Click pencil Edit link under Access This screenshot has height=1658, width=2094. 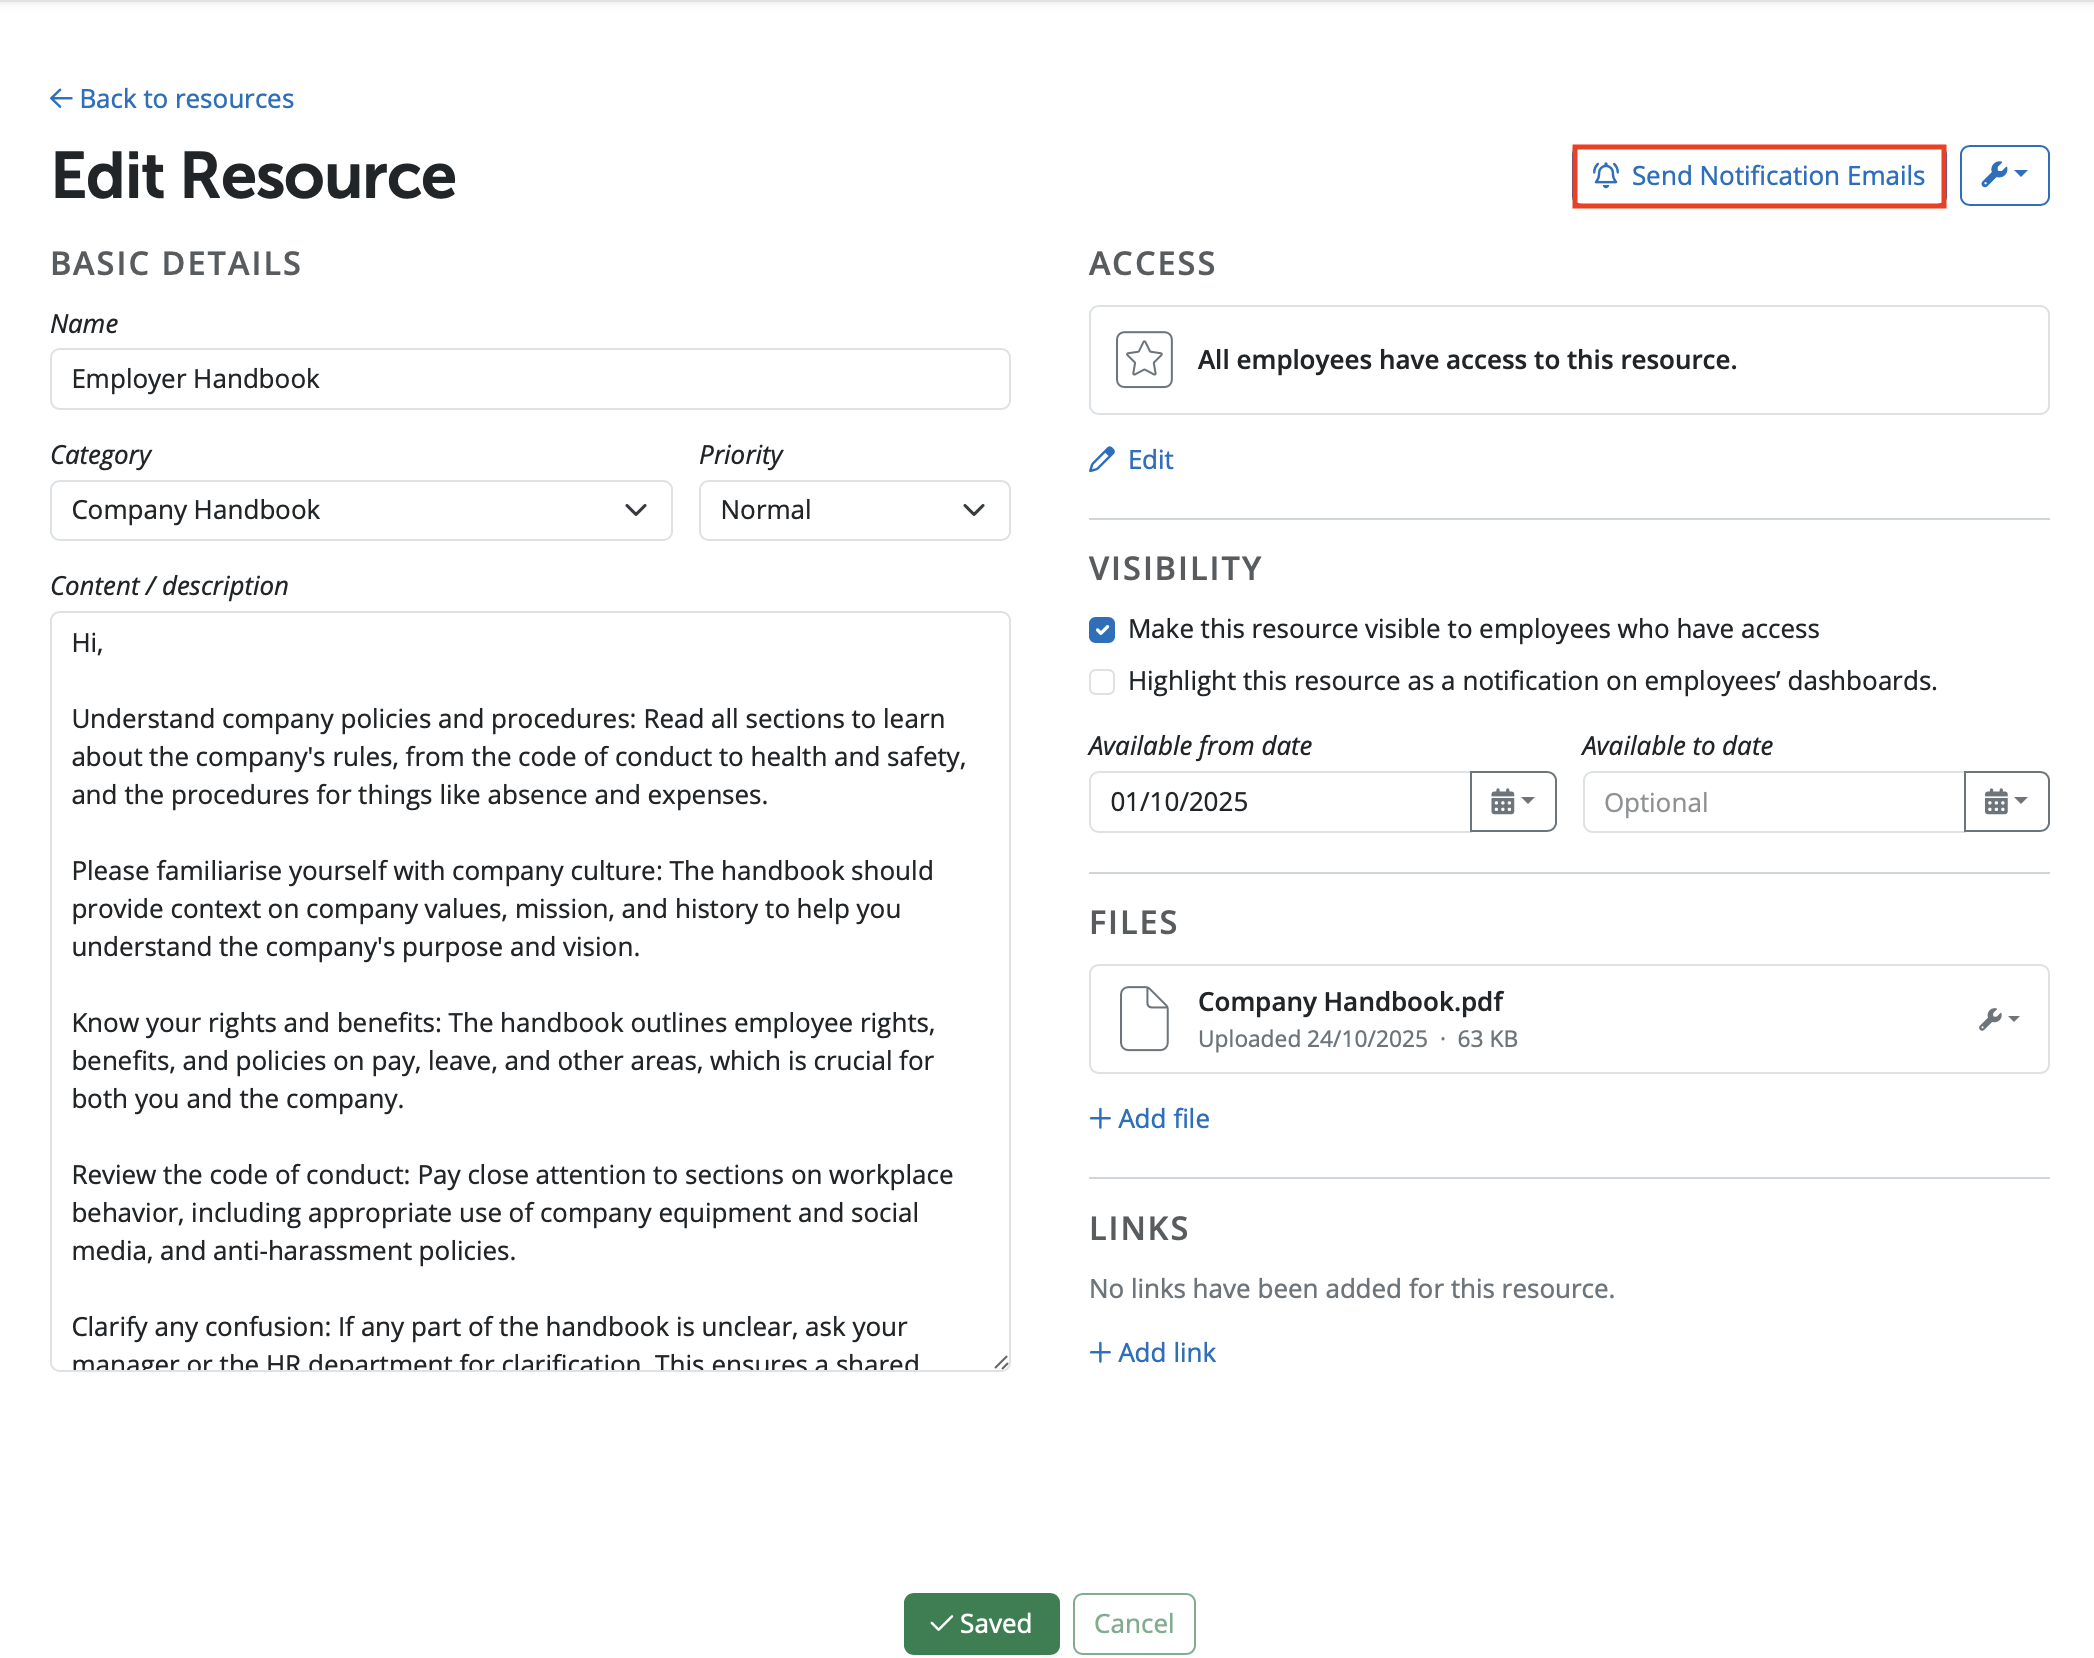pyautogui.click(x=1132, y=460)
